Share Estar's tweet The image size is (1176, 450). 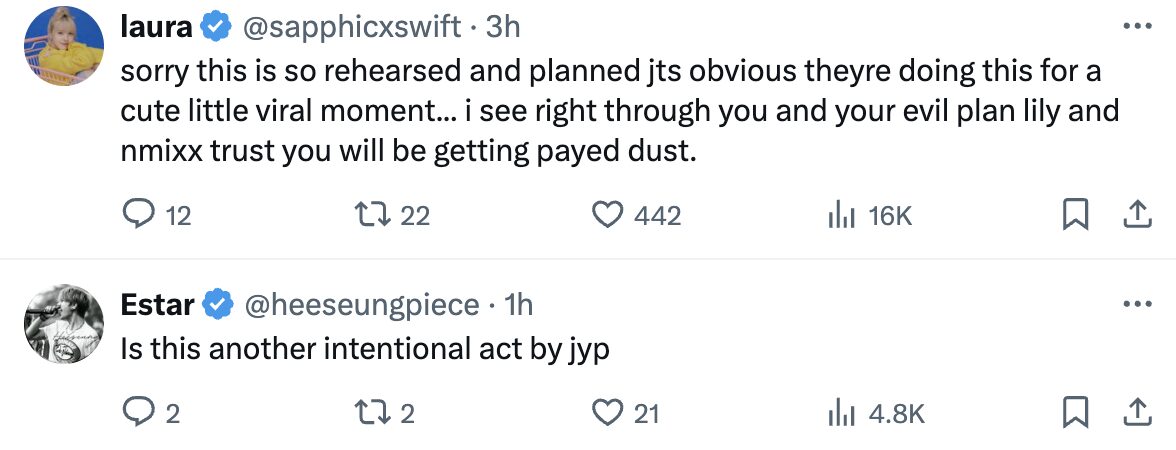click(1136, 411)
